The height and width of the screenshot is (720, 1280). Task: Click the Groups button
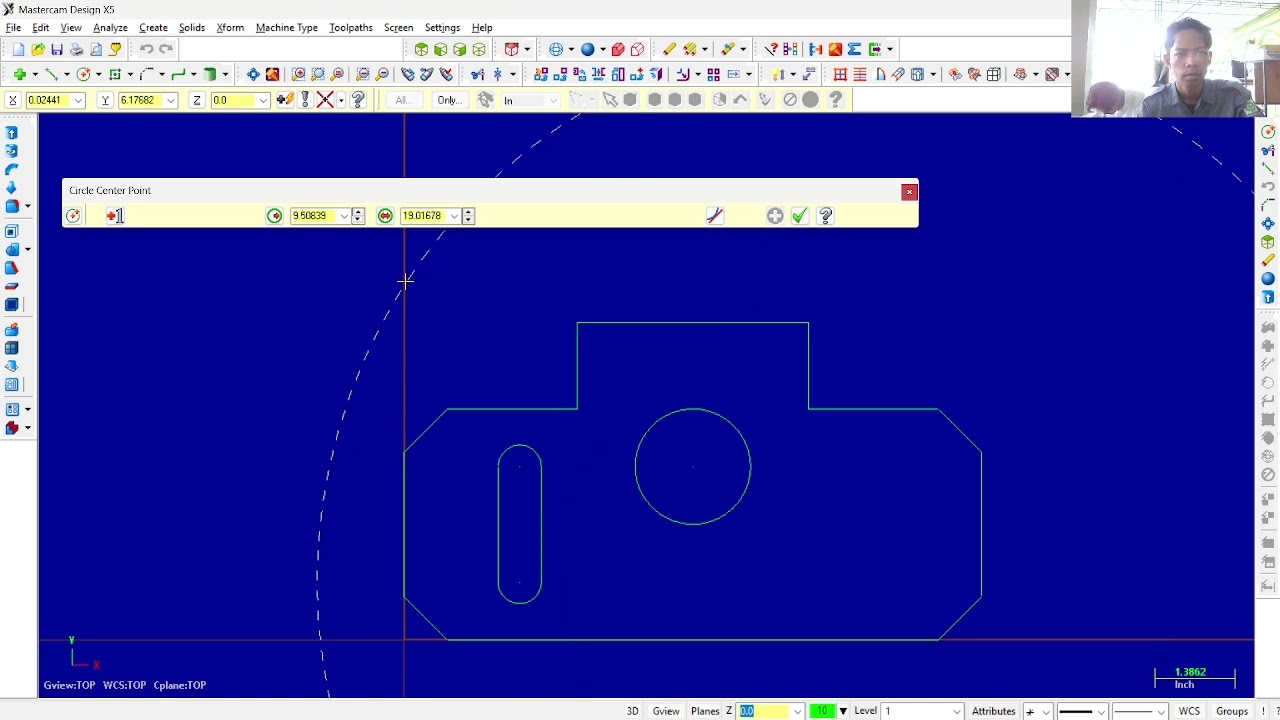coord(1232,711)
